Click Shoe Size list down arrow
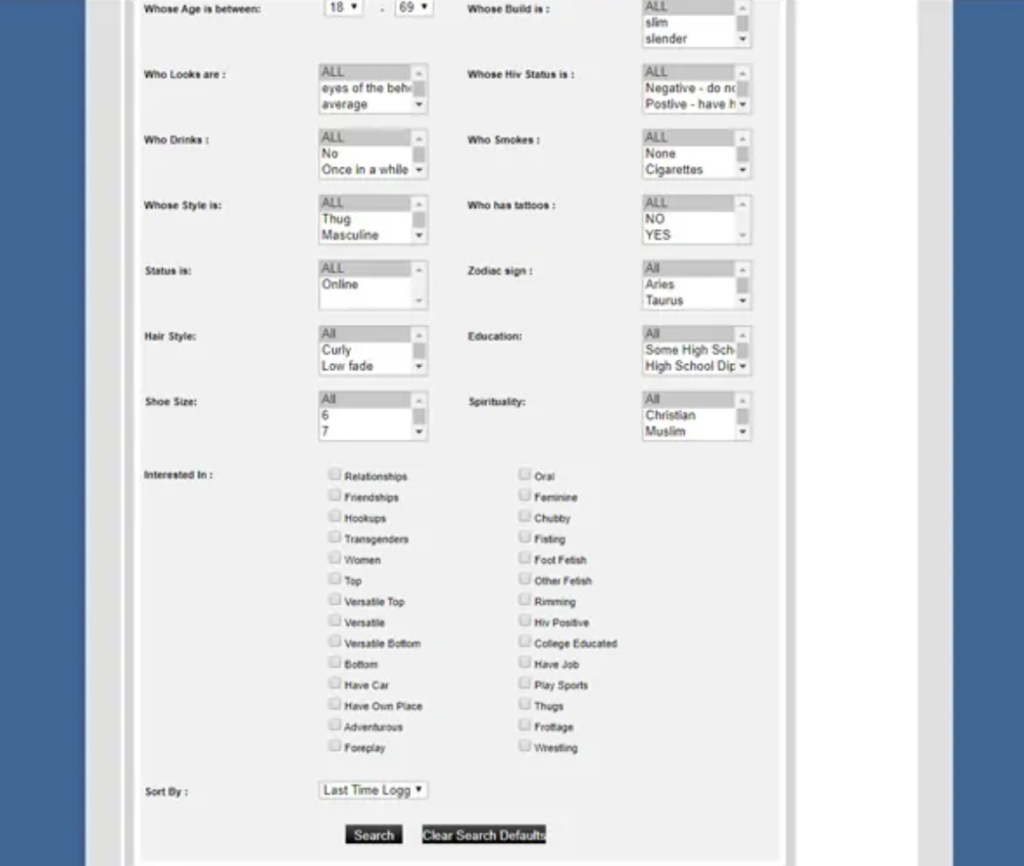 click(419, 432)
